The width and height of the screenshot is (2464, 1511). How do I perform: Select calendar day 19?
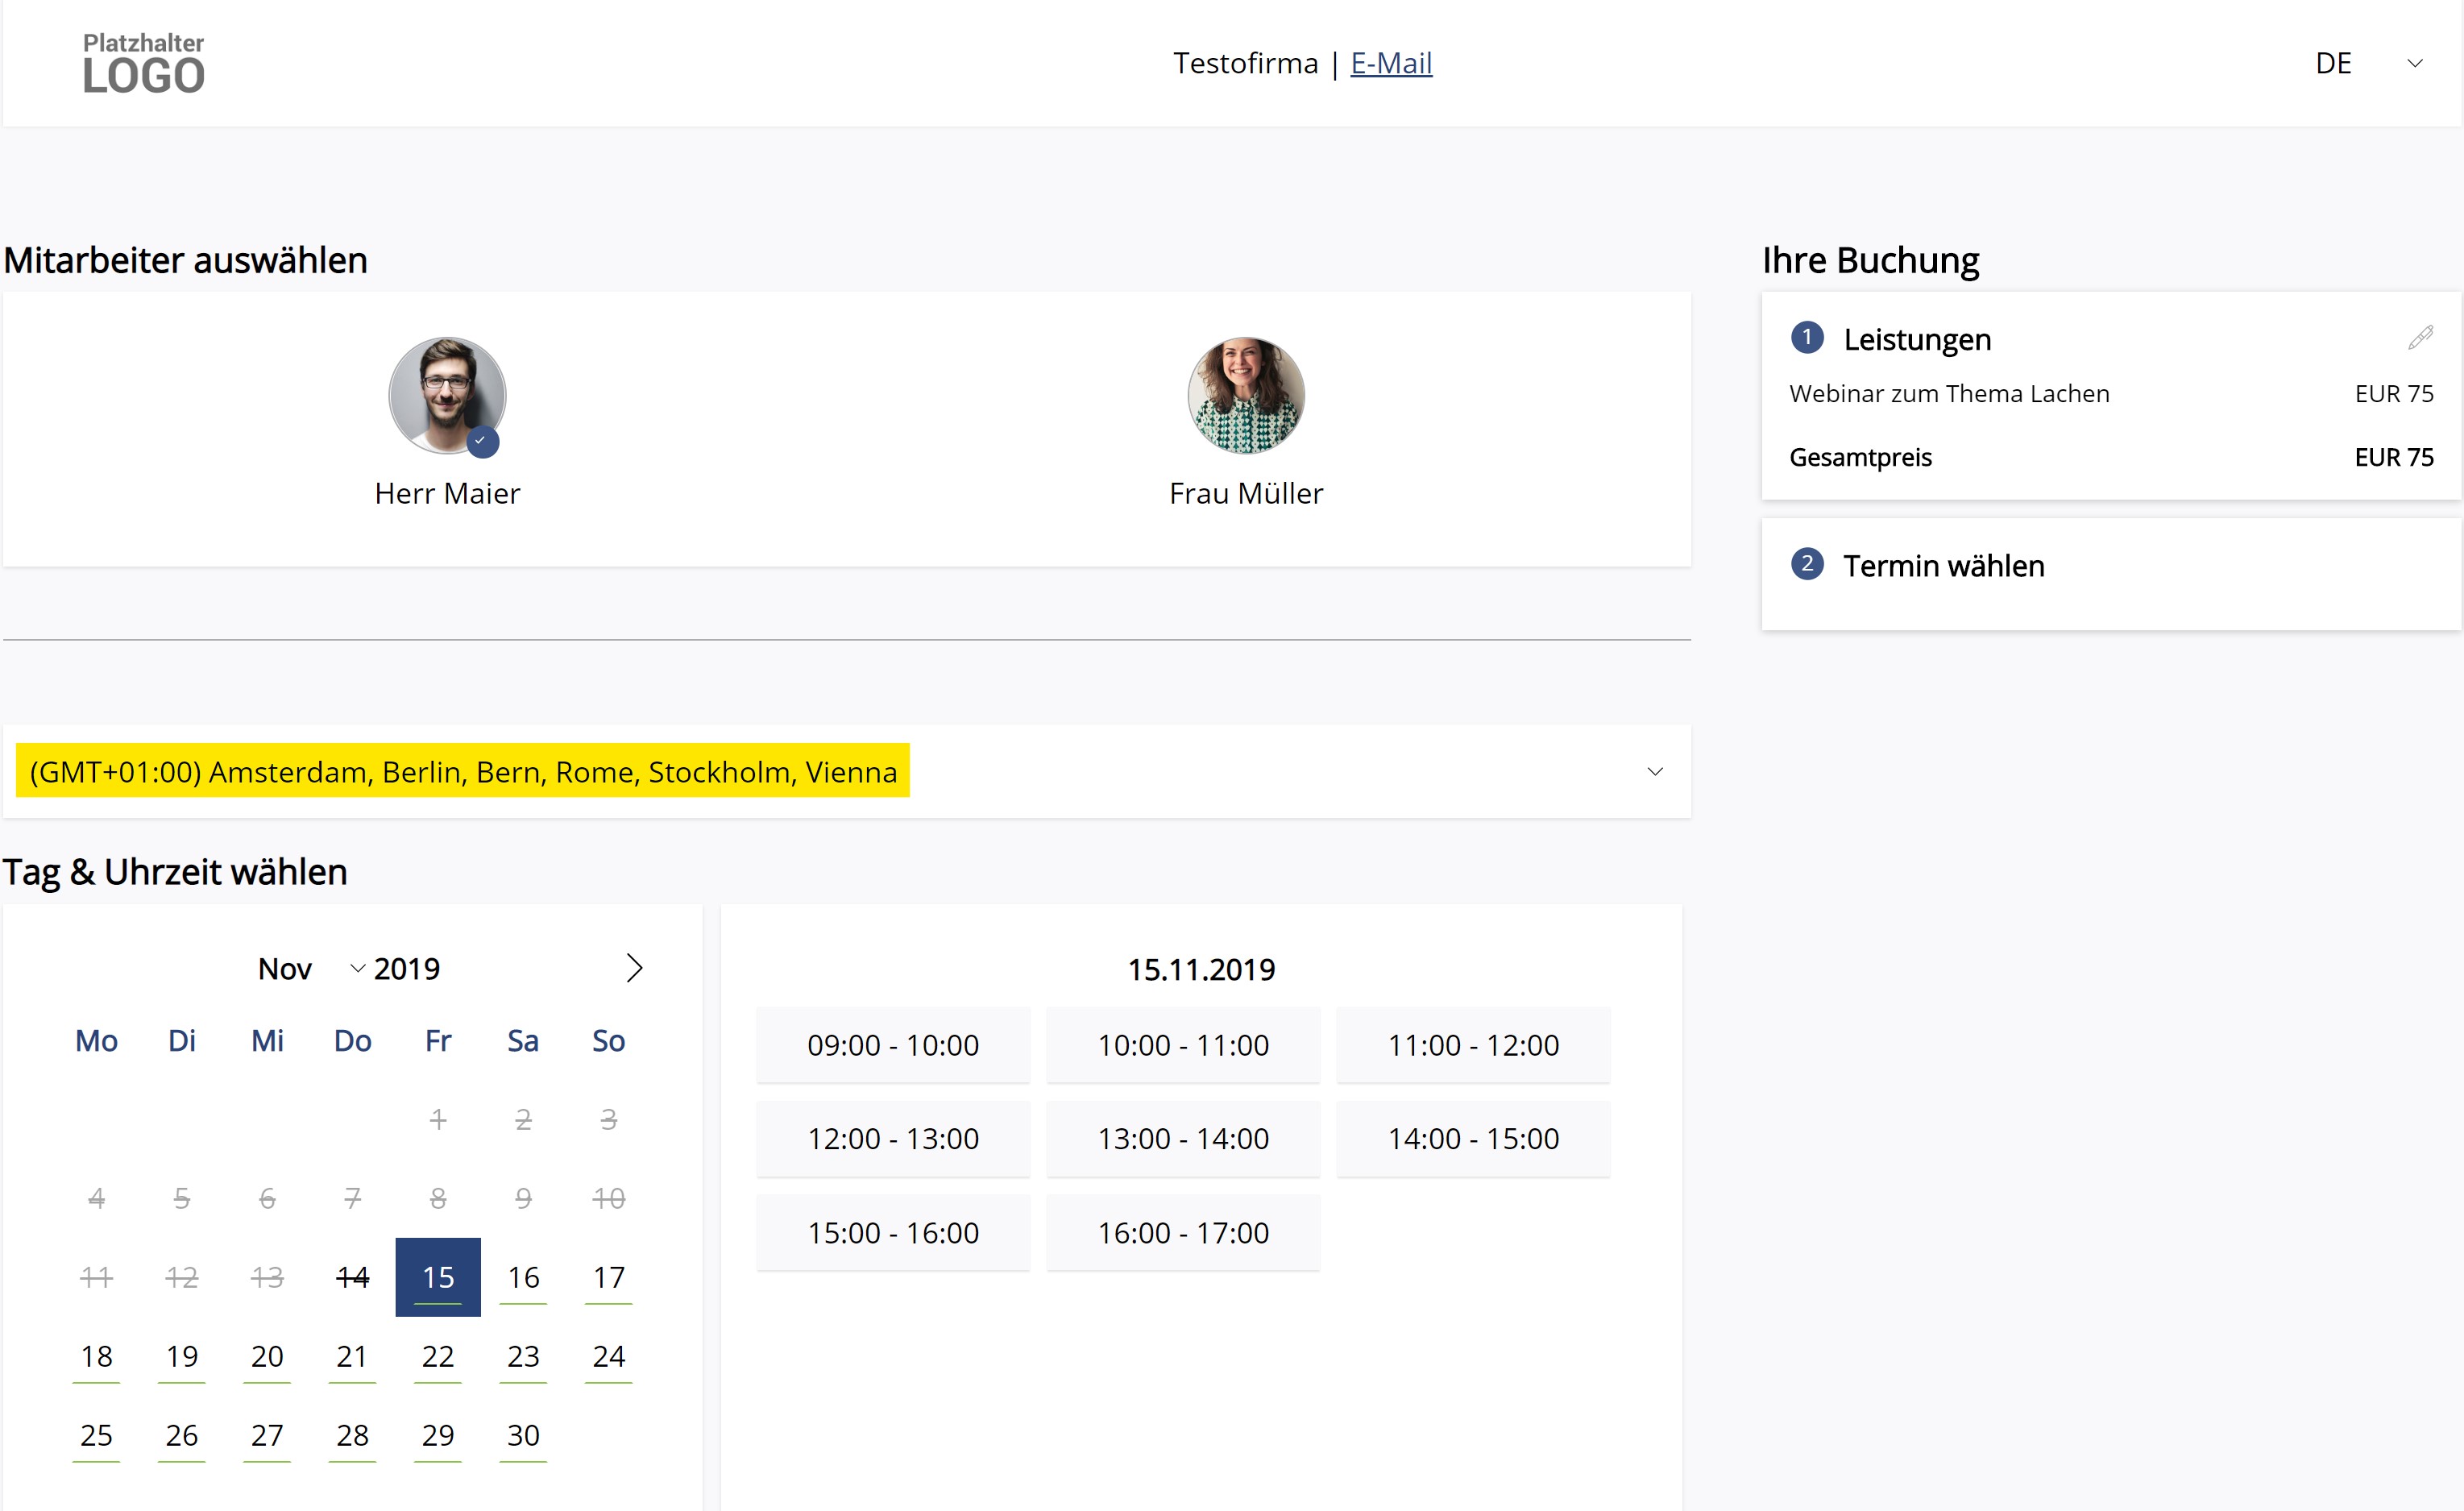(x=182, y=1356)
